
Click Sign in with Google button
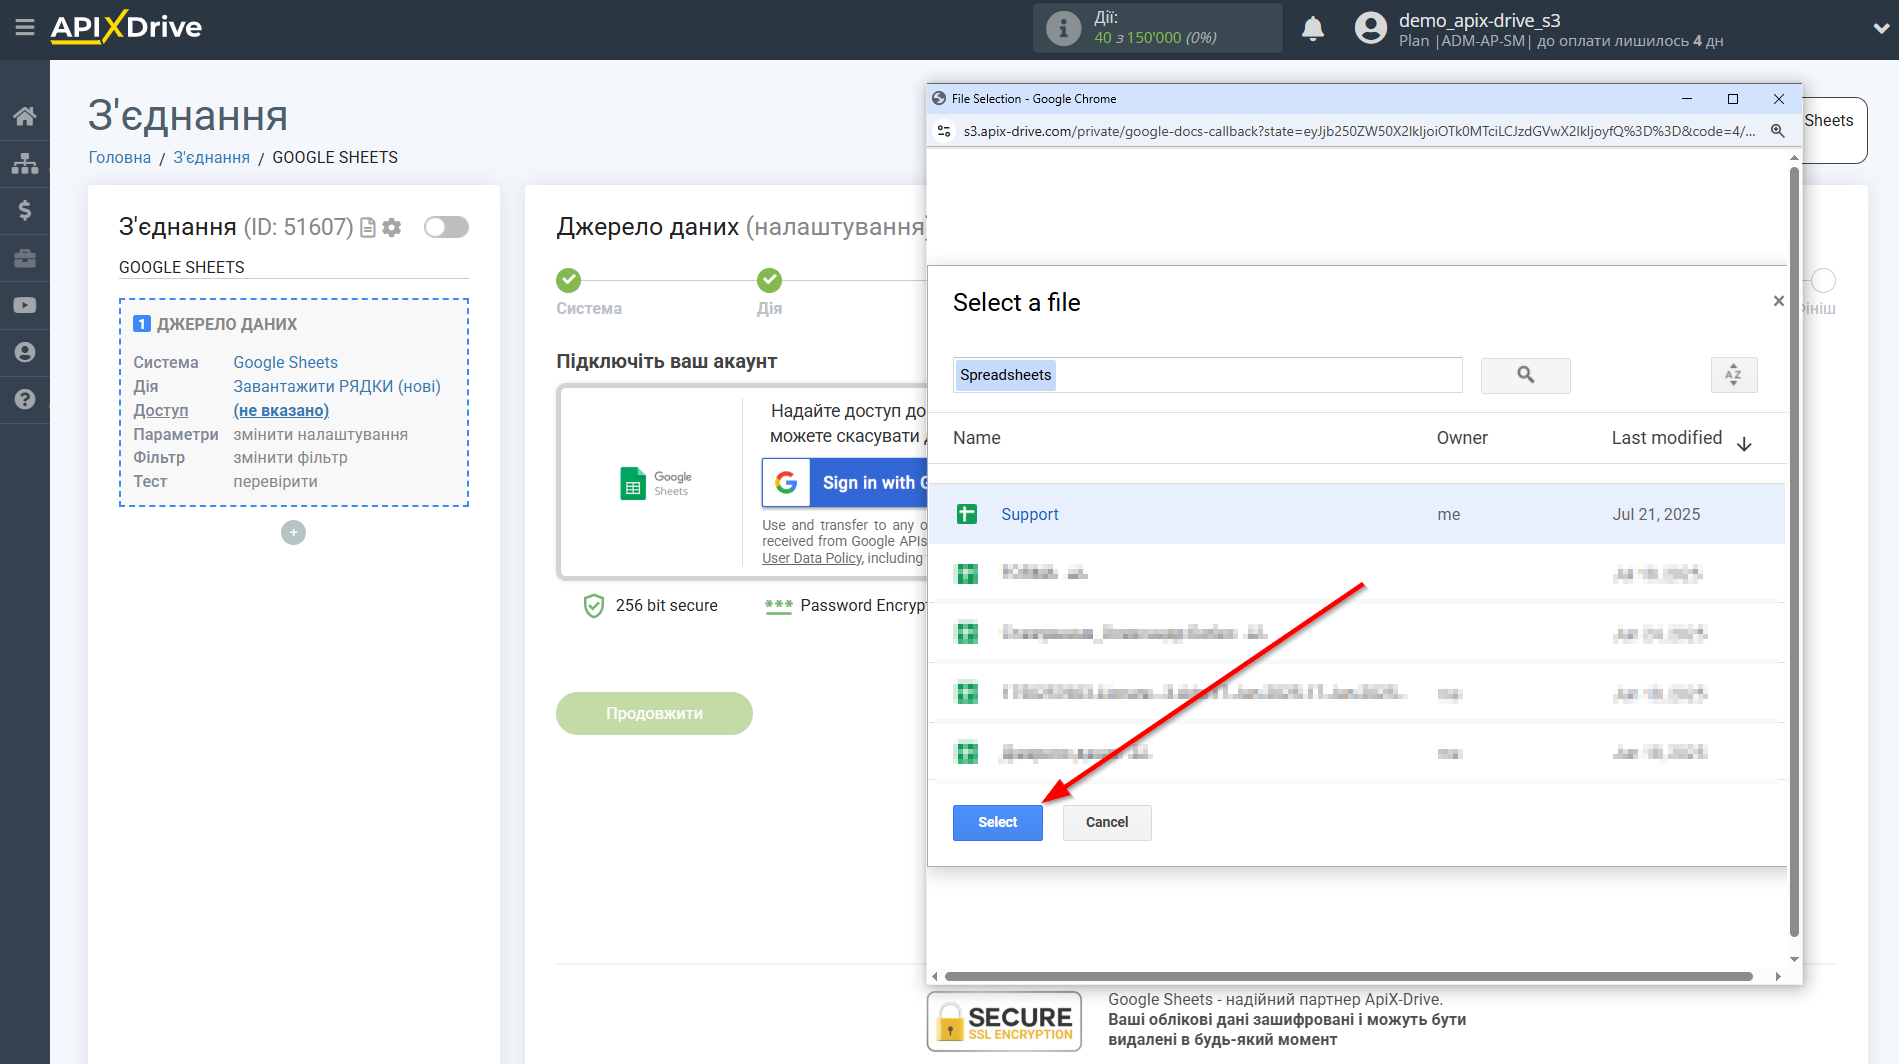click(845, 483)
